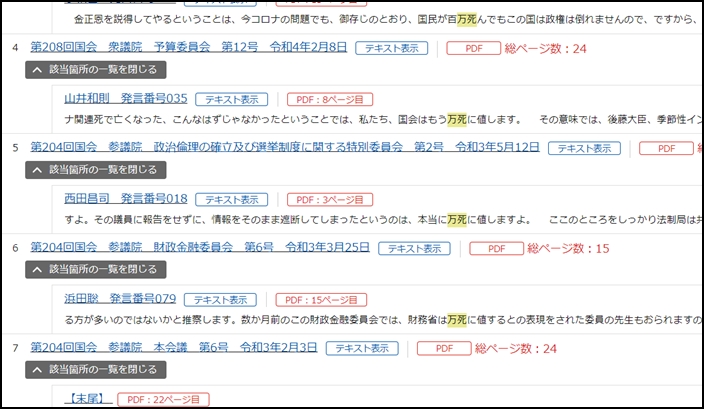
Task: Open PDF:22ページ目 button
Action: point(163,400)
